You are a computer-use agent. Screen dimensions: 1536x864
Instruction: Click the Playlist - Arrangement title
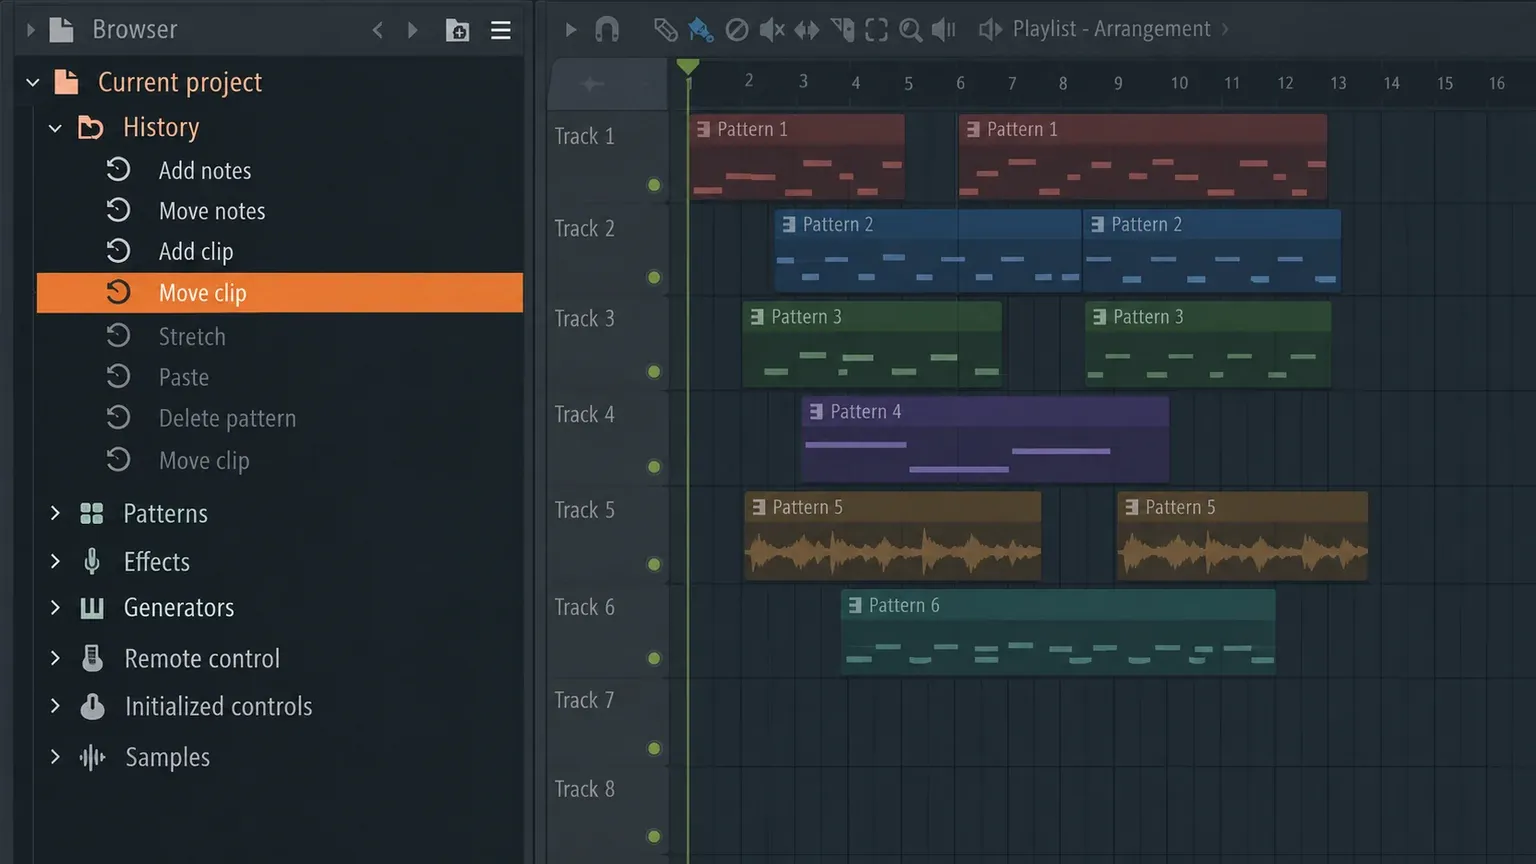pos(1111,29)
